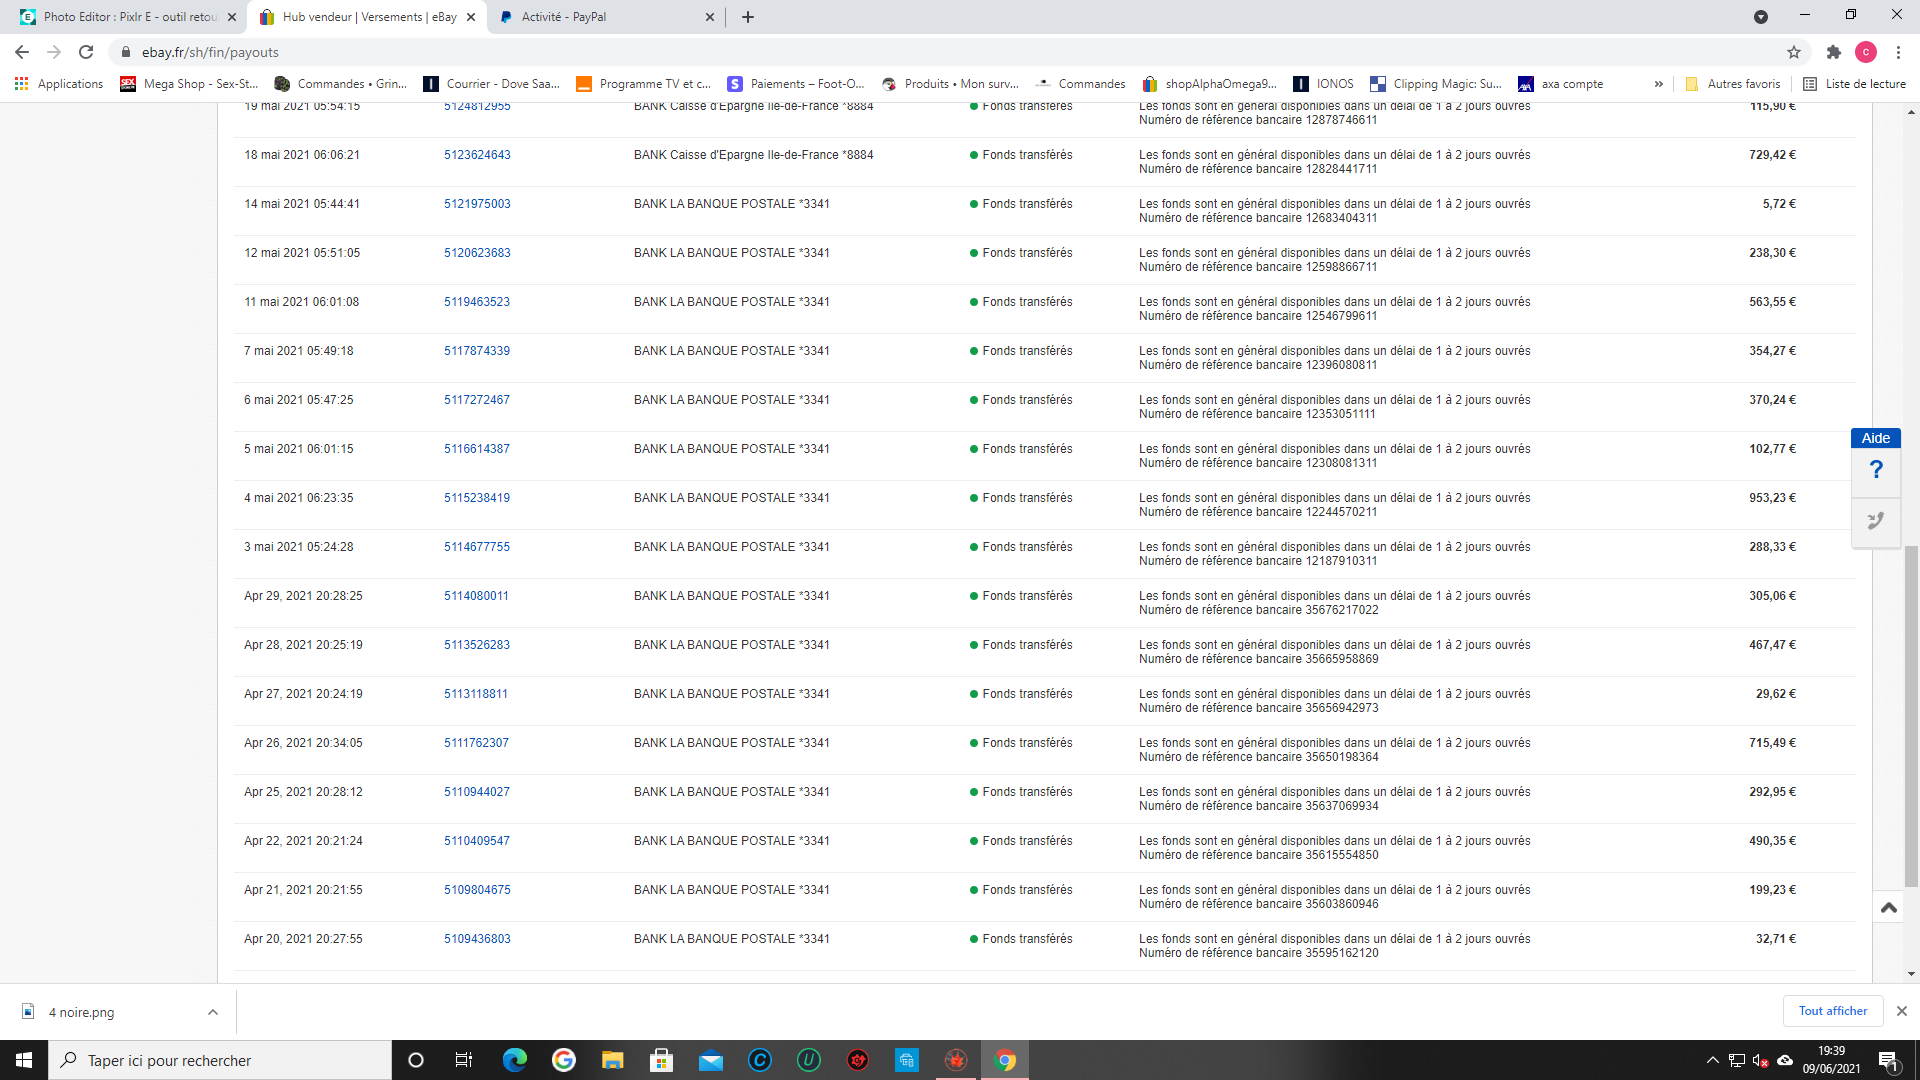Expand the 4 noire.png download options chevron
Screen dimensions: 1920x1080
point(213,1012)
